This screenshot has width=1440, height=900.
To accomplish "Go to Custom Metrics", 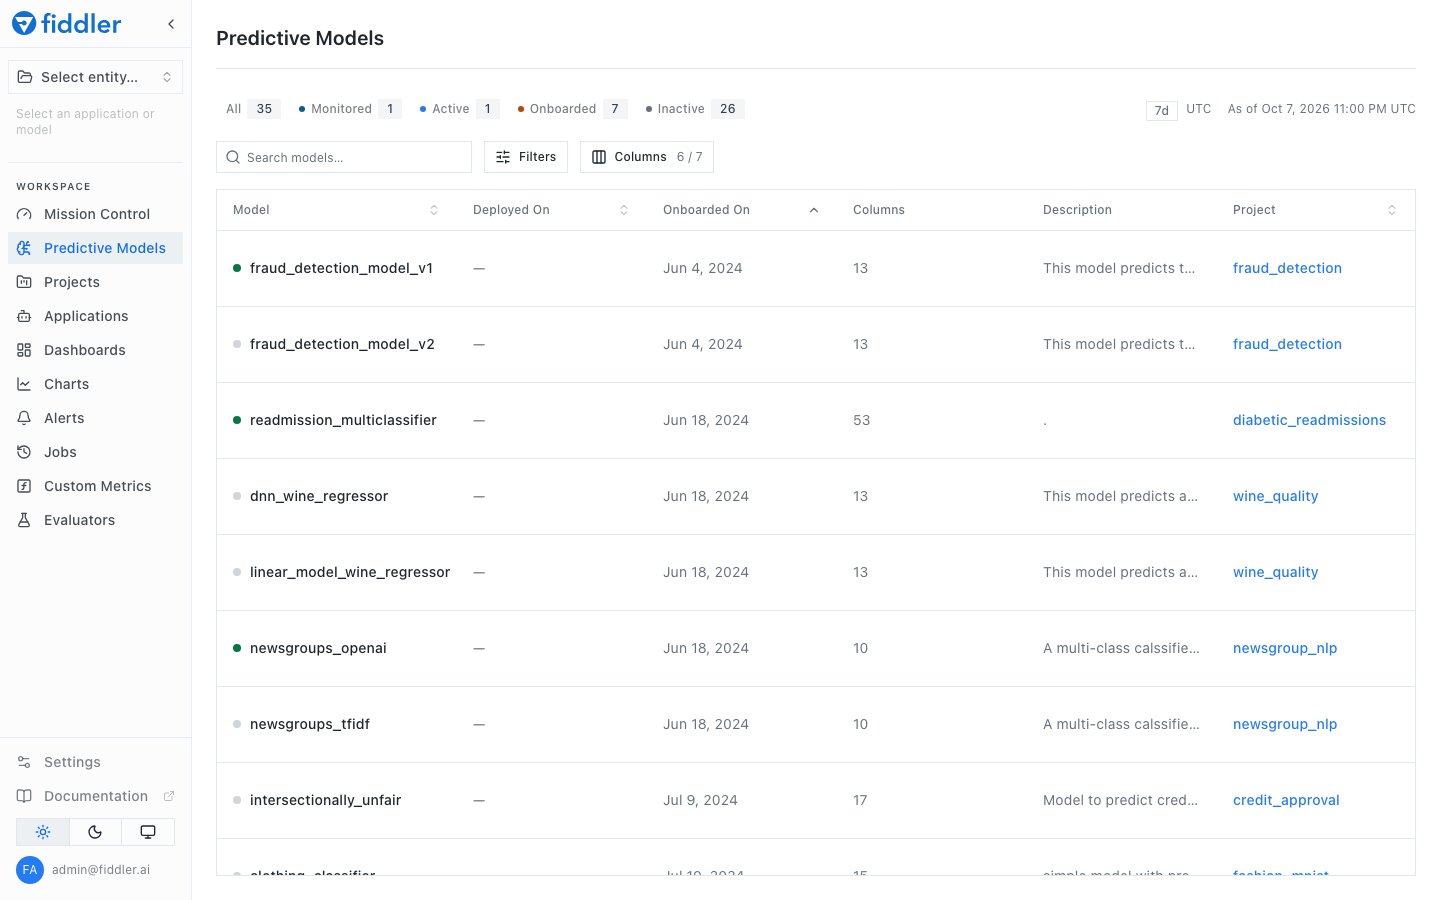I will point(96,486).
